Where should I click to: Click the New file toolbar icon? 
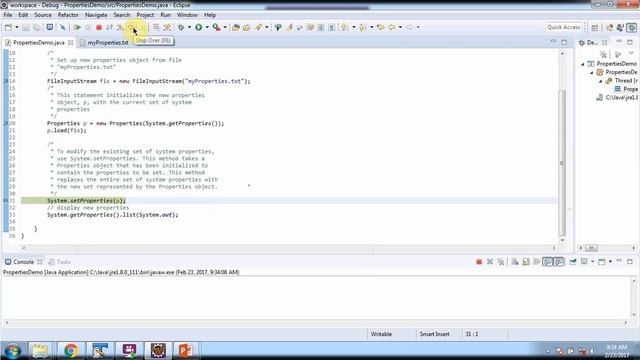tap(8, 27)
